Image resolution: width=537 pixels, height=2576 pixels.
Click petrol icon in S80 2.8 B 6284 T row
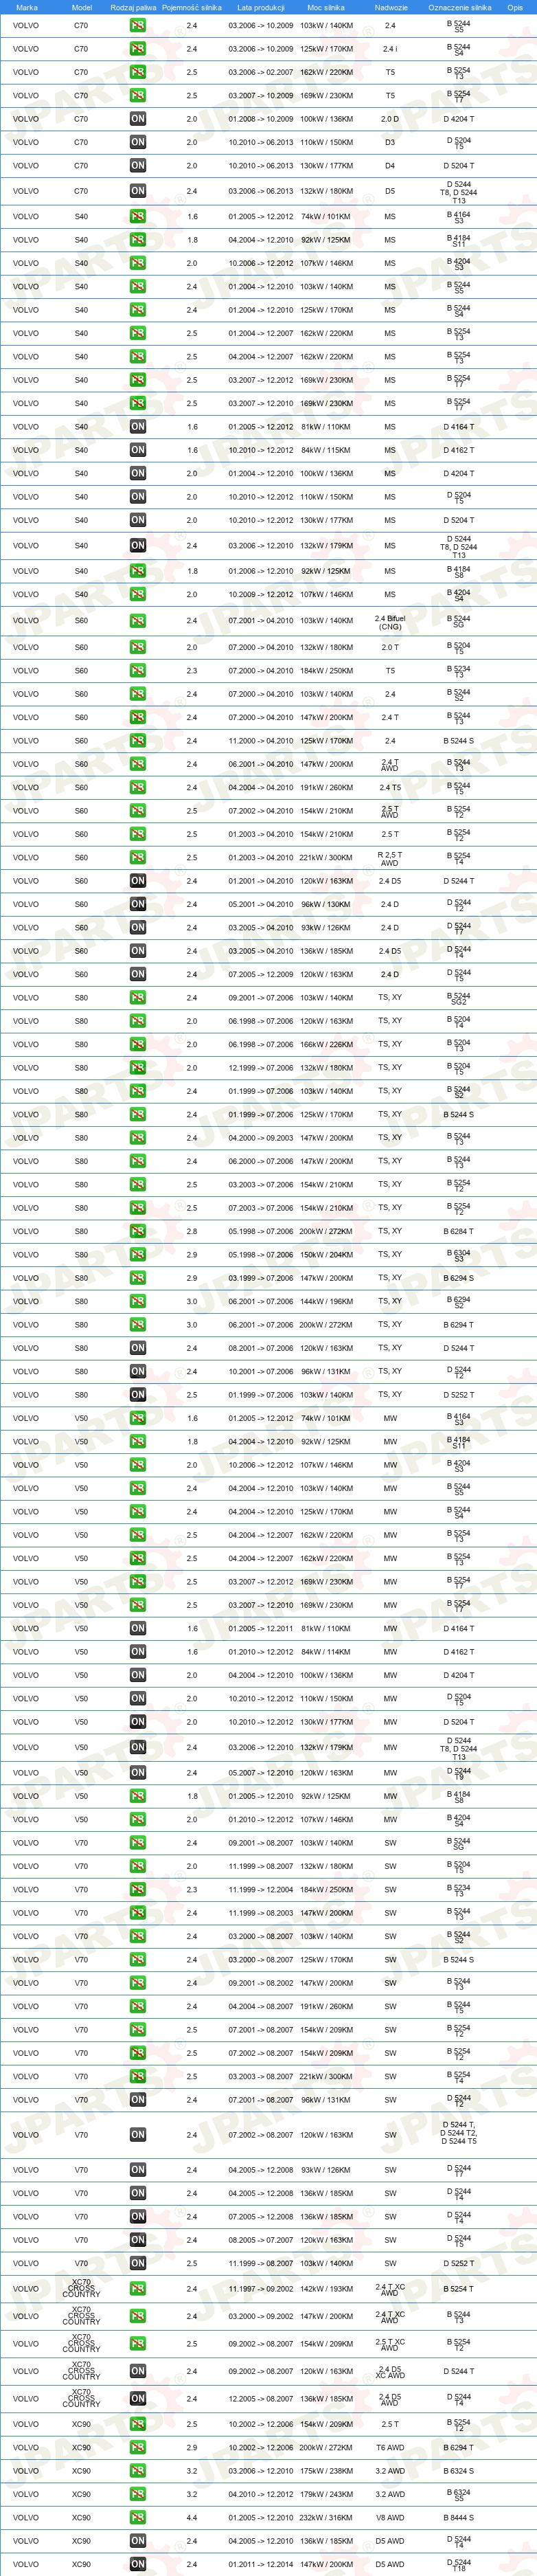(x=138, y=1232)
